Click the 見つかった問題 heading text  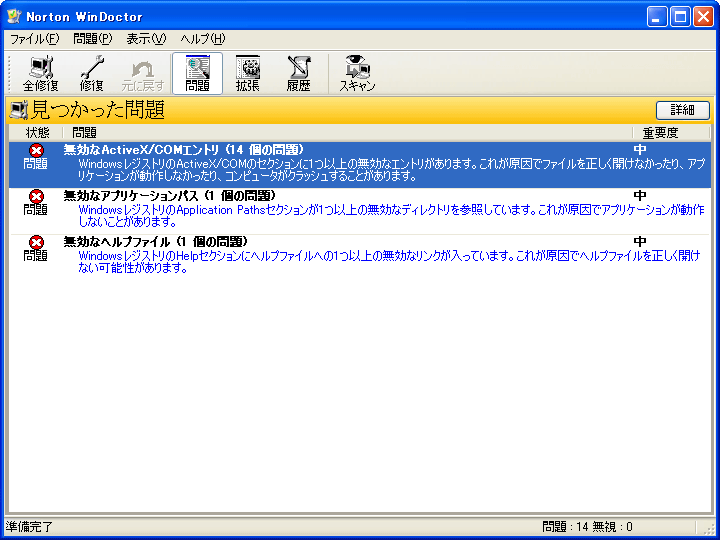[x=98, y=110]
